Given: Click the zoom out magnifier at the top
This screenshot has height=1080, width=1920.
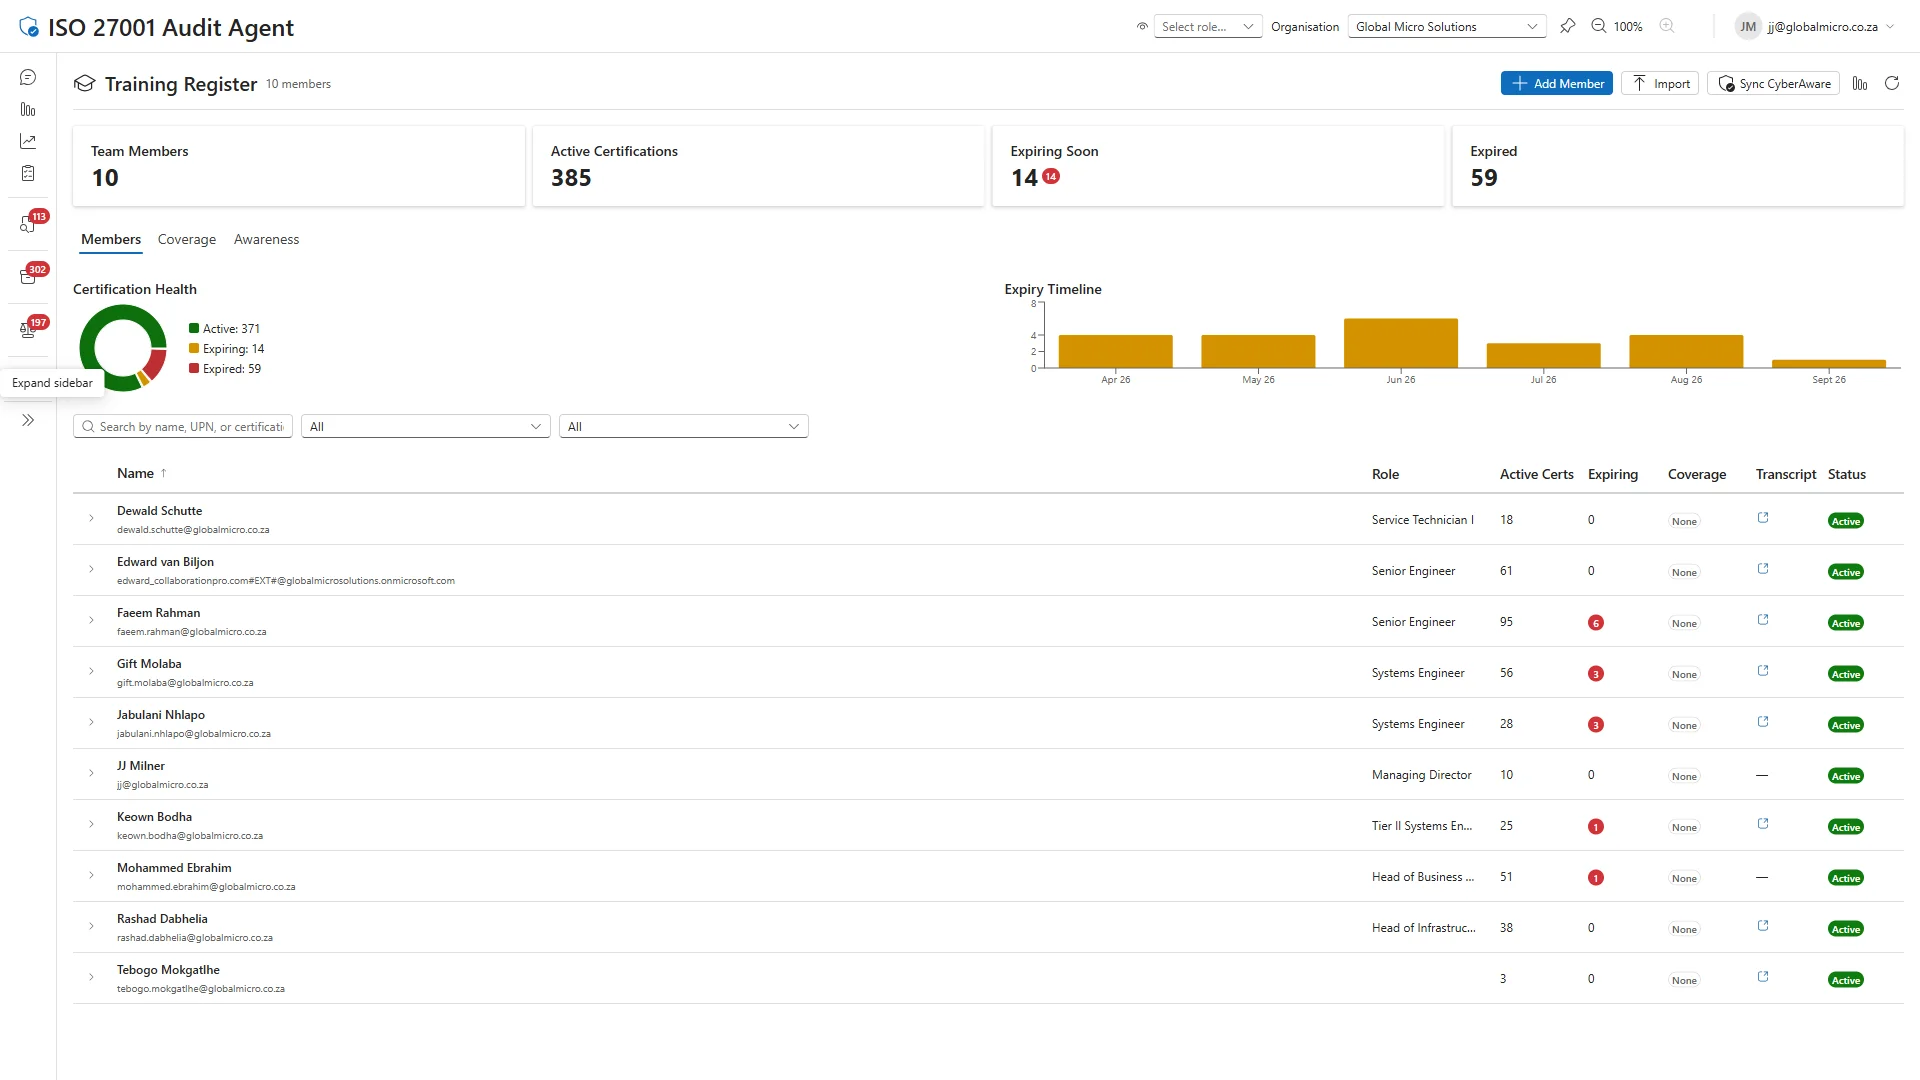Looking at the screenshot, I should (1598, 26).
